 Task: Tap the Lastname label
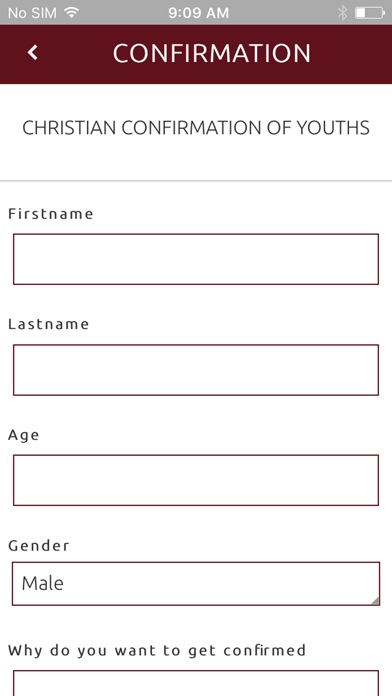[48, 324]
